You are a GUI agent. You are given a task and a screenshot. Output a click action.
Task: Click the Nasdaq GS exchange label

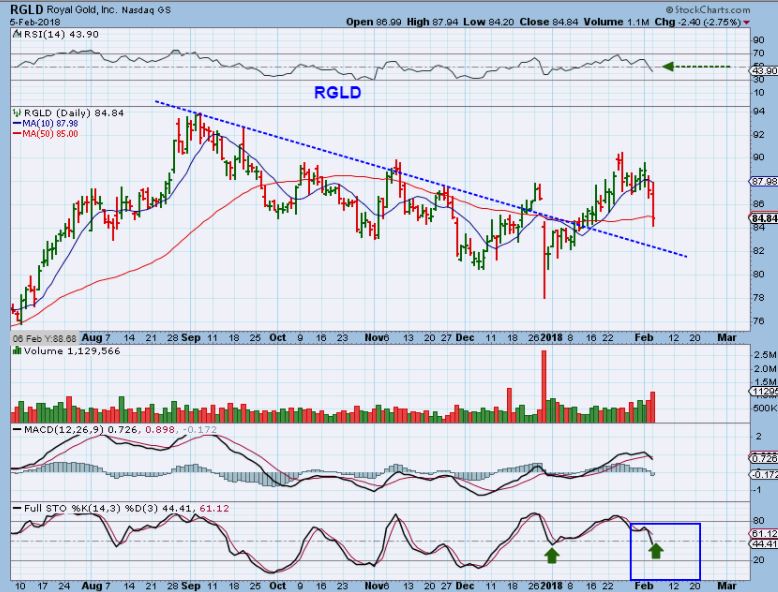146,10
